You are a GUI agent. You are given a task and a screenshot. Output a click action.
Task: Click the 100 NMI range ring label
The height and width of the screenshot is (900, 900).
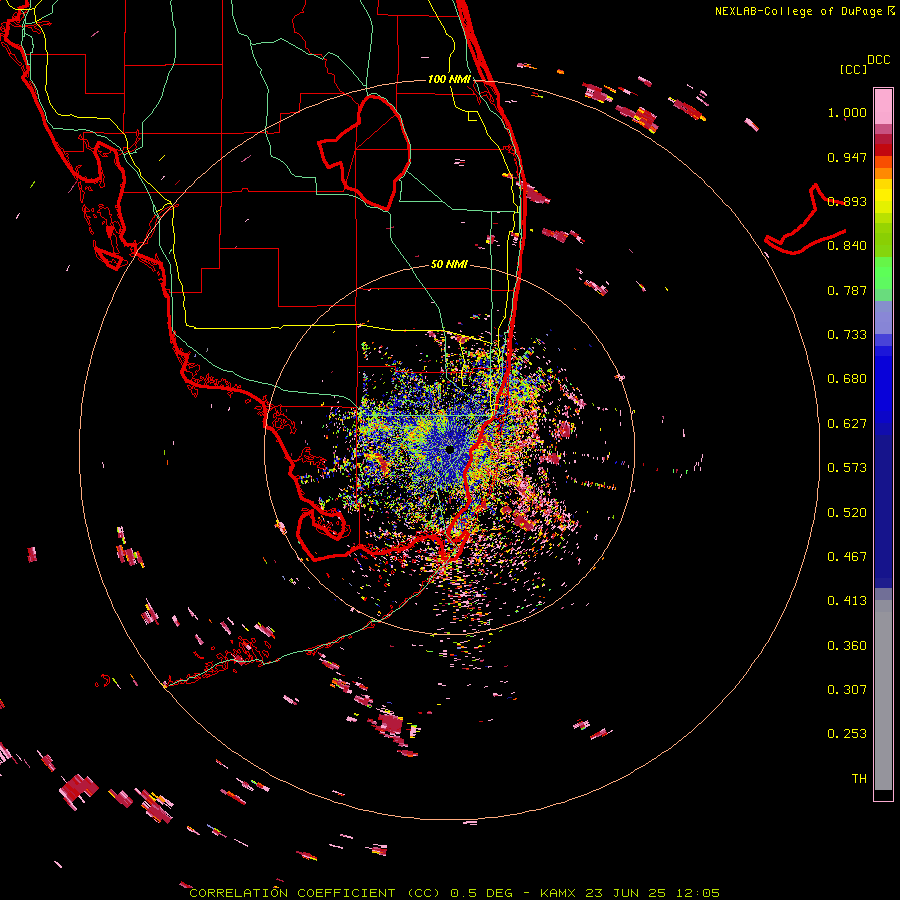(449, 79)
